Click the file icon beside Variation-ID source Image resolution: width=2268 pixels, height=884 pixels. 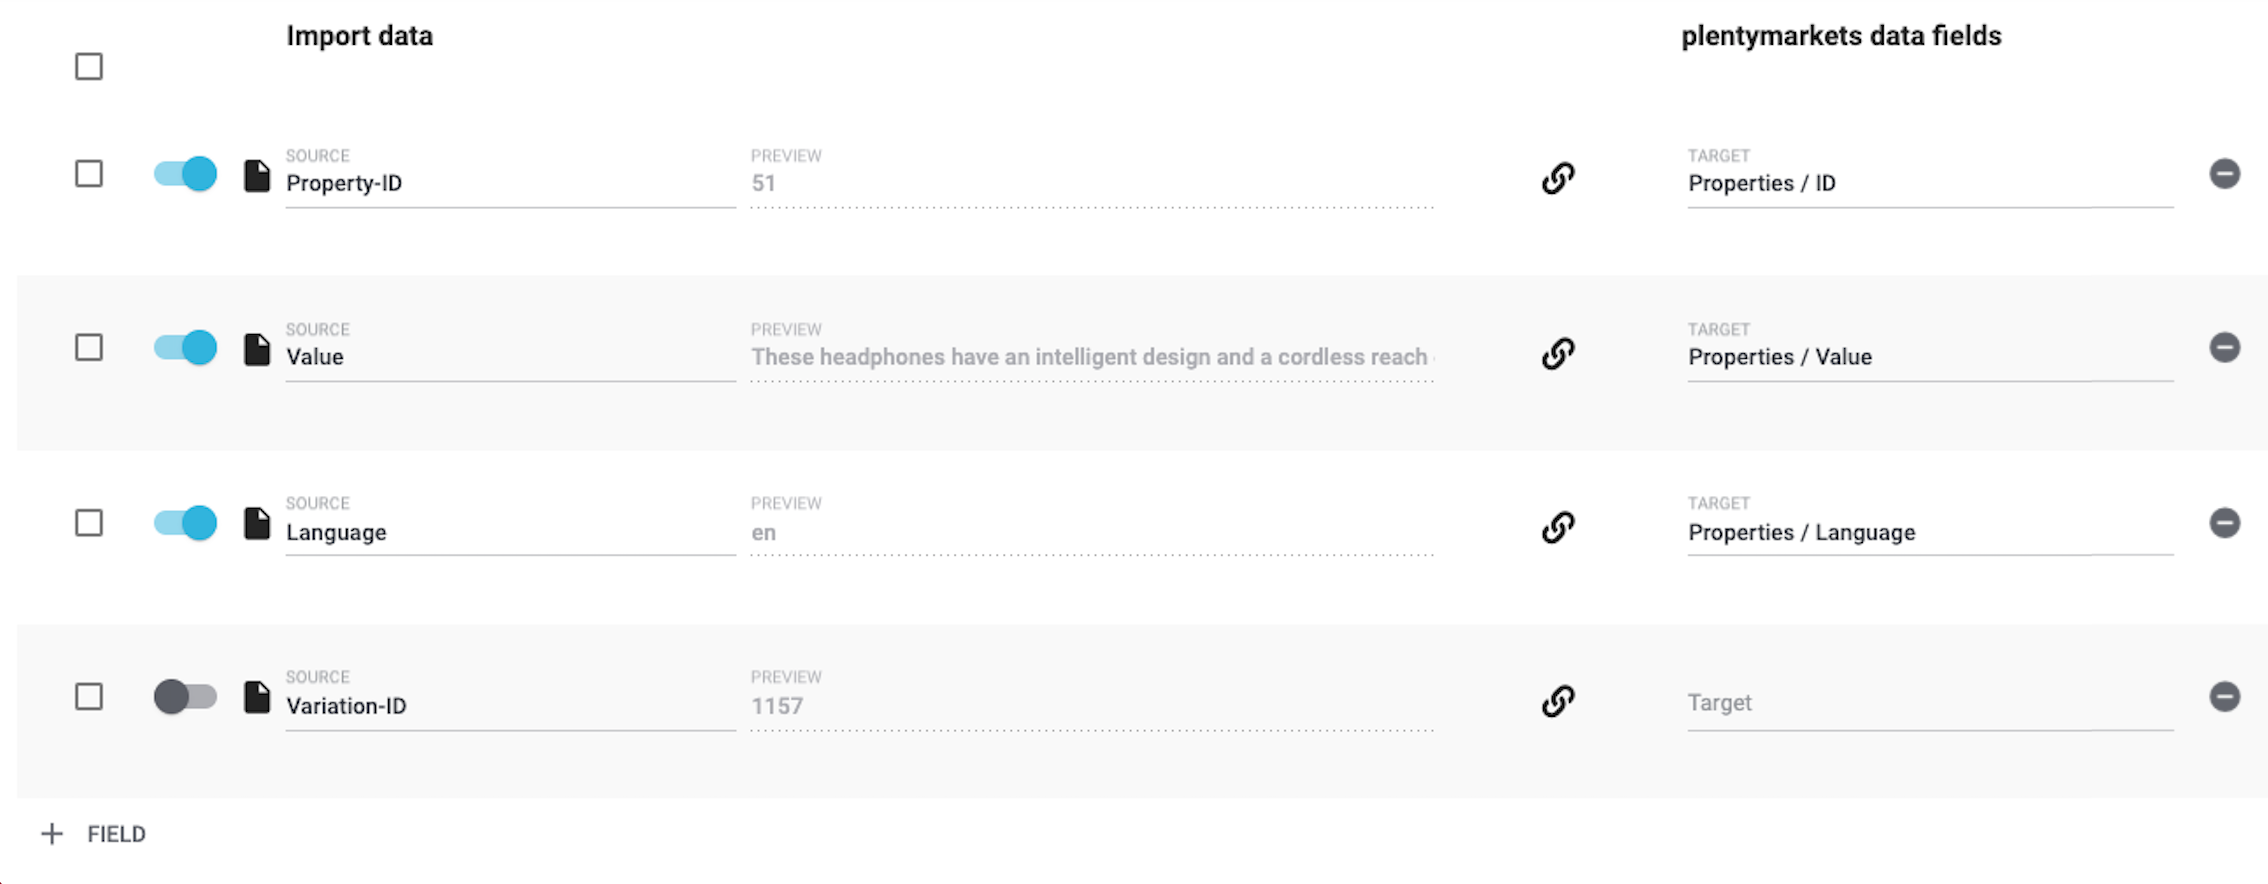coord(257,697)
